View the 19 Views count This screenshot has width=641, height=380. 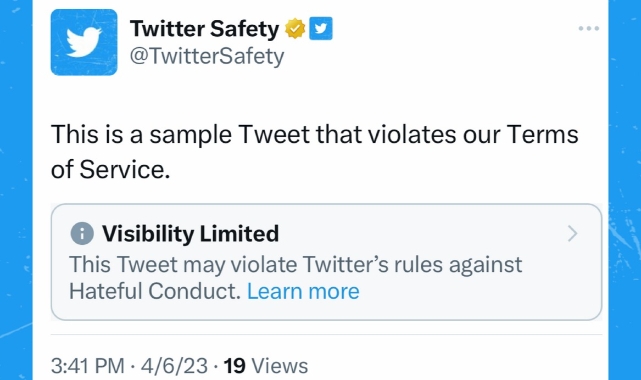(x=266, y=366)
